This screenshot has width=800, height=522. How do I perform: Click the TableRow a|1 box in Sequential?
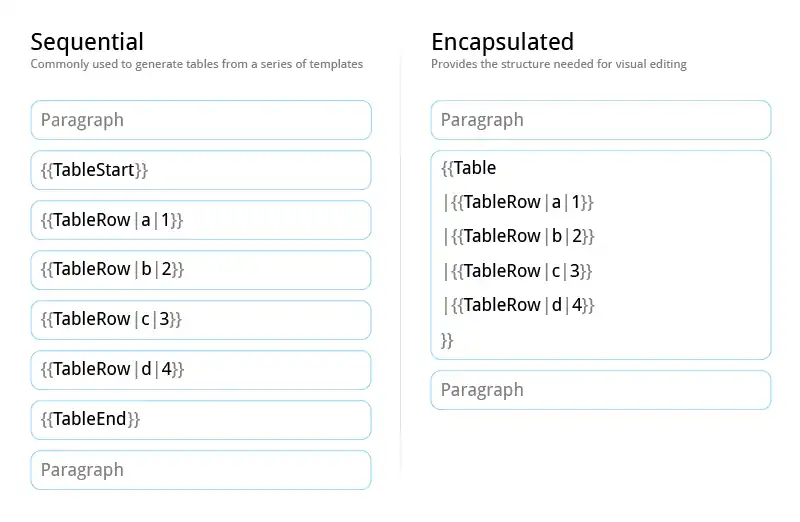coord(201,220)
